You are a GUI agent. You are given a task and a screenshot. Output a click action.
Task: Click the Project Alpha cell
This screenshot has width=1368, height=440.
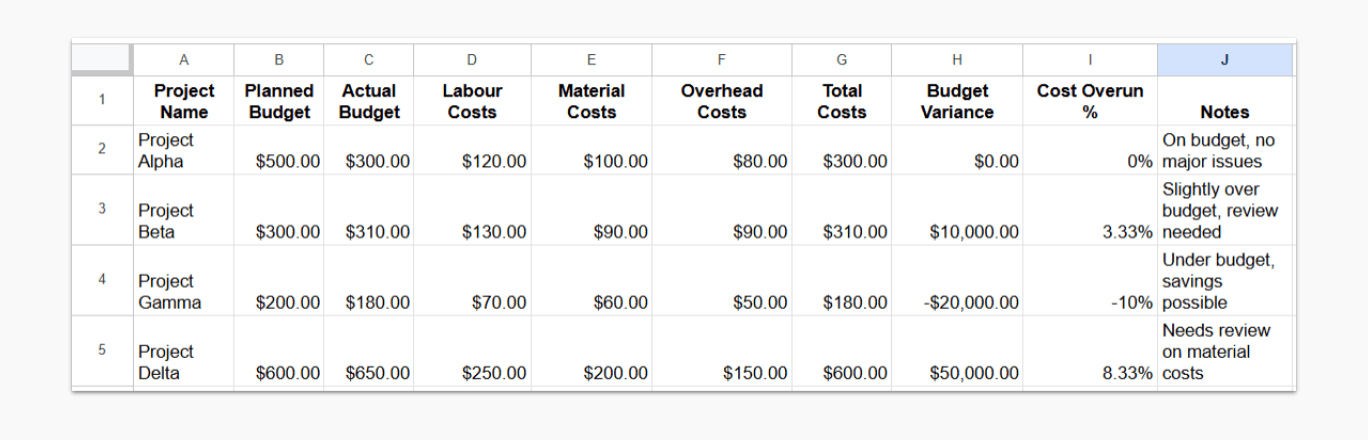coord(183,150)
